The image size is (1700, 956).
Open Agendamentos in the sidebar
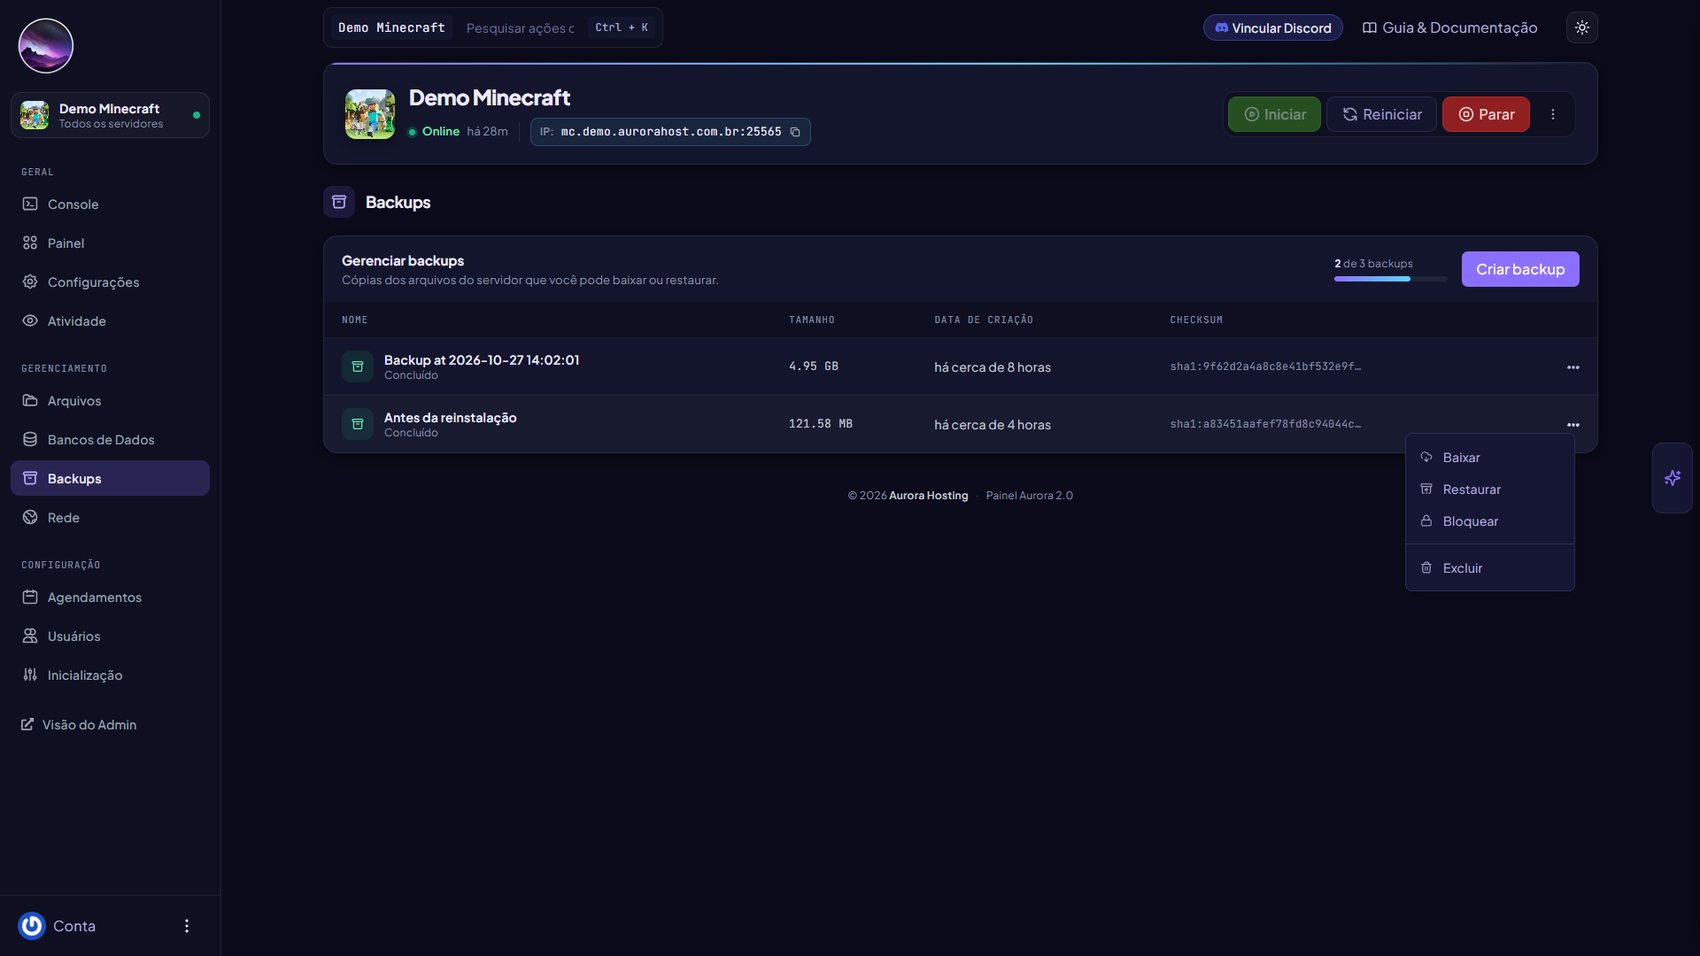click(110, 597)
